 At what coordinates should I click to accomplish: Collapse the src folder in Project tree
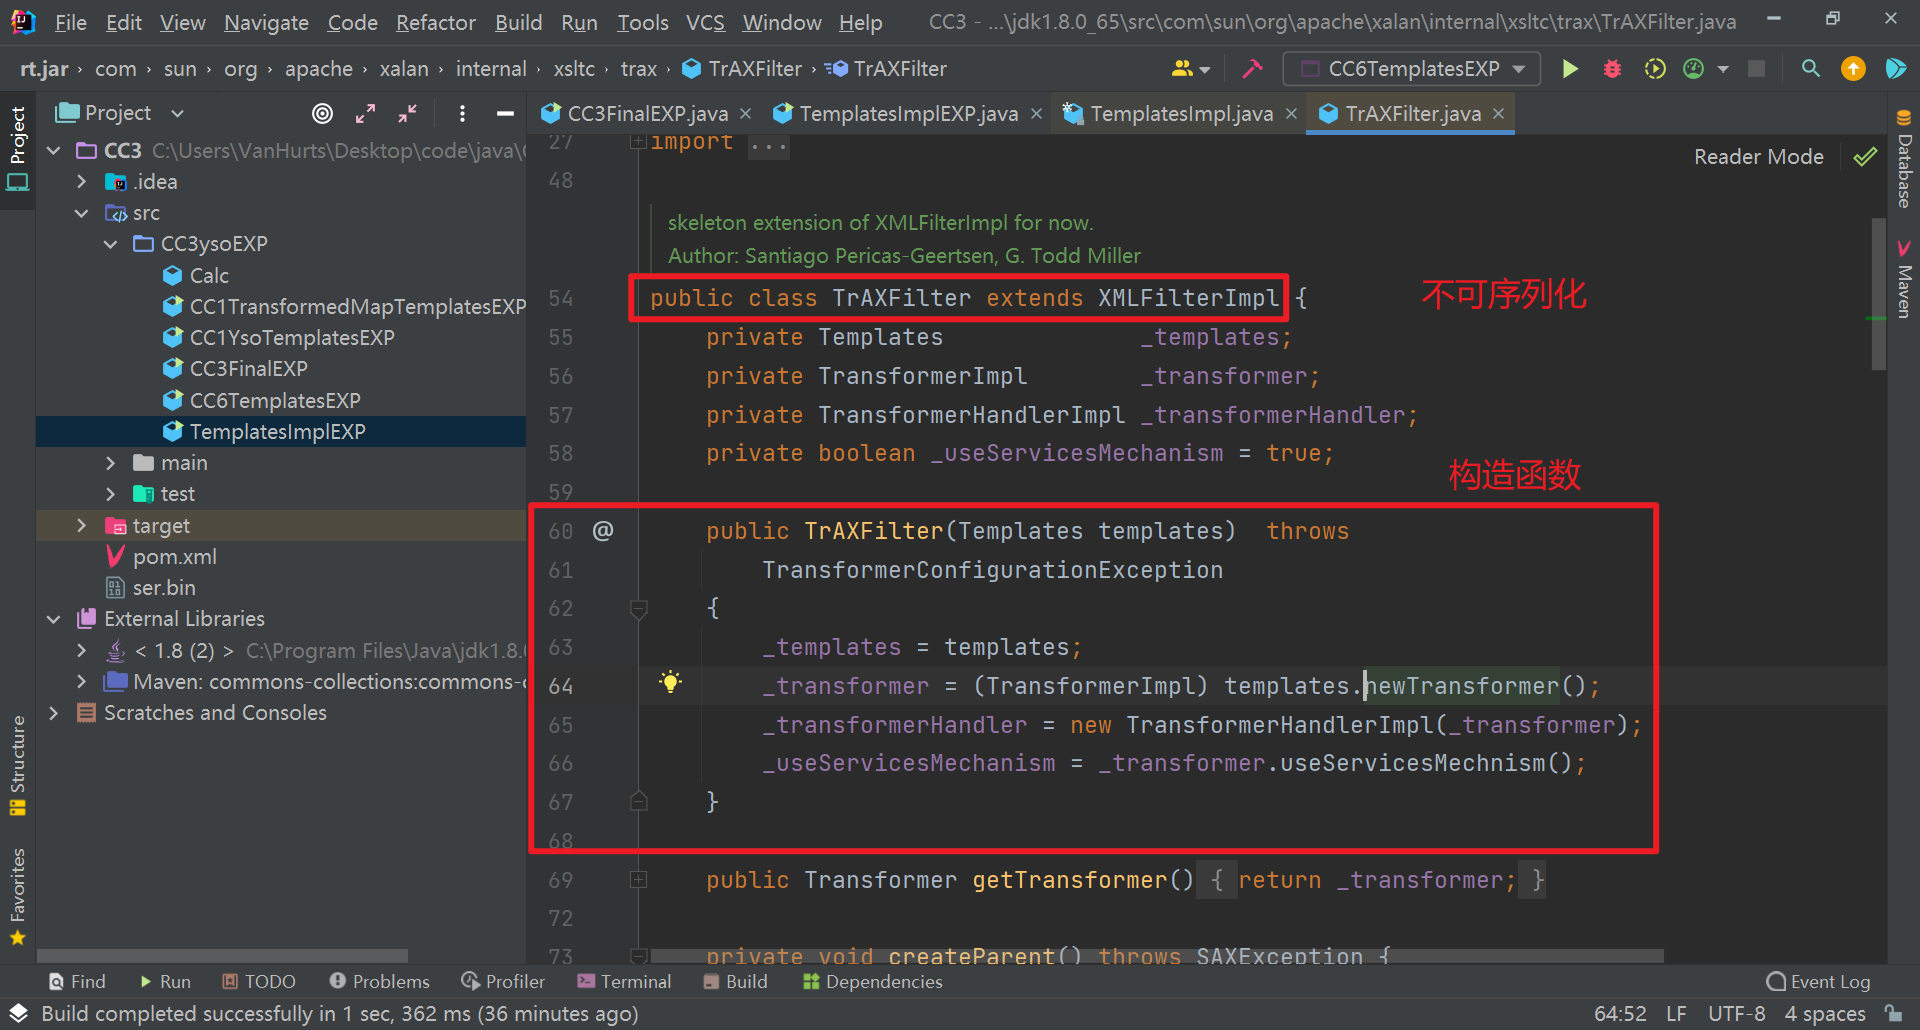coord(82,213)
